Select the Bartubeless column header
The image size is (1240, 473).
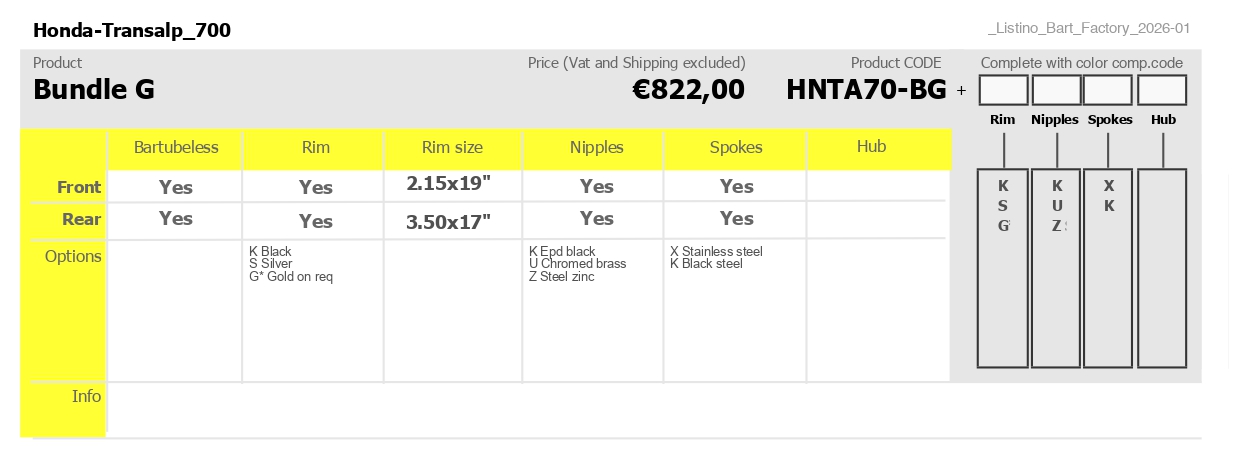[176, 147]
